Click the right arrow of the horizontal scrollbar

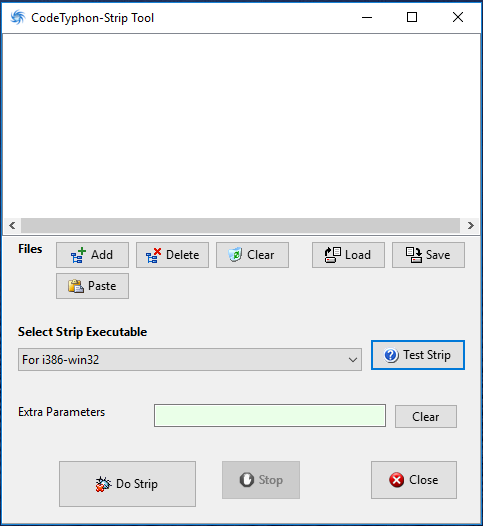[471, 225]
